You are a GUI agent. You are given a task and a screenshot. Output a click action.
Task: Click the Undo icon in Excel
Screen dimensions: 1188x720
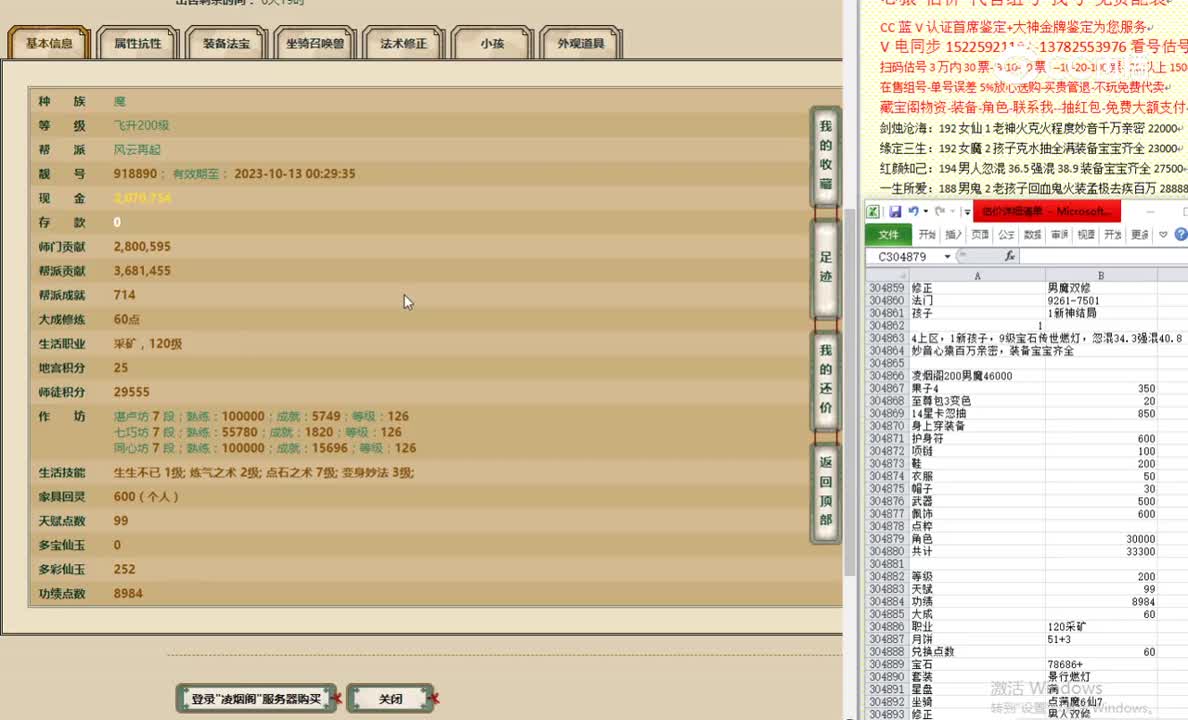pos(913,212)
